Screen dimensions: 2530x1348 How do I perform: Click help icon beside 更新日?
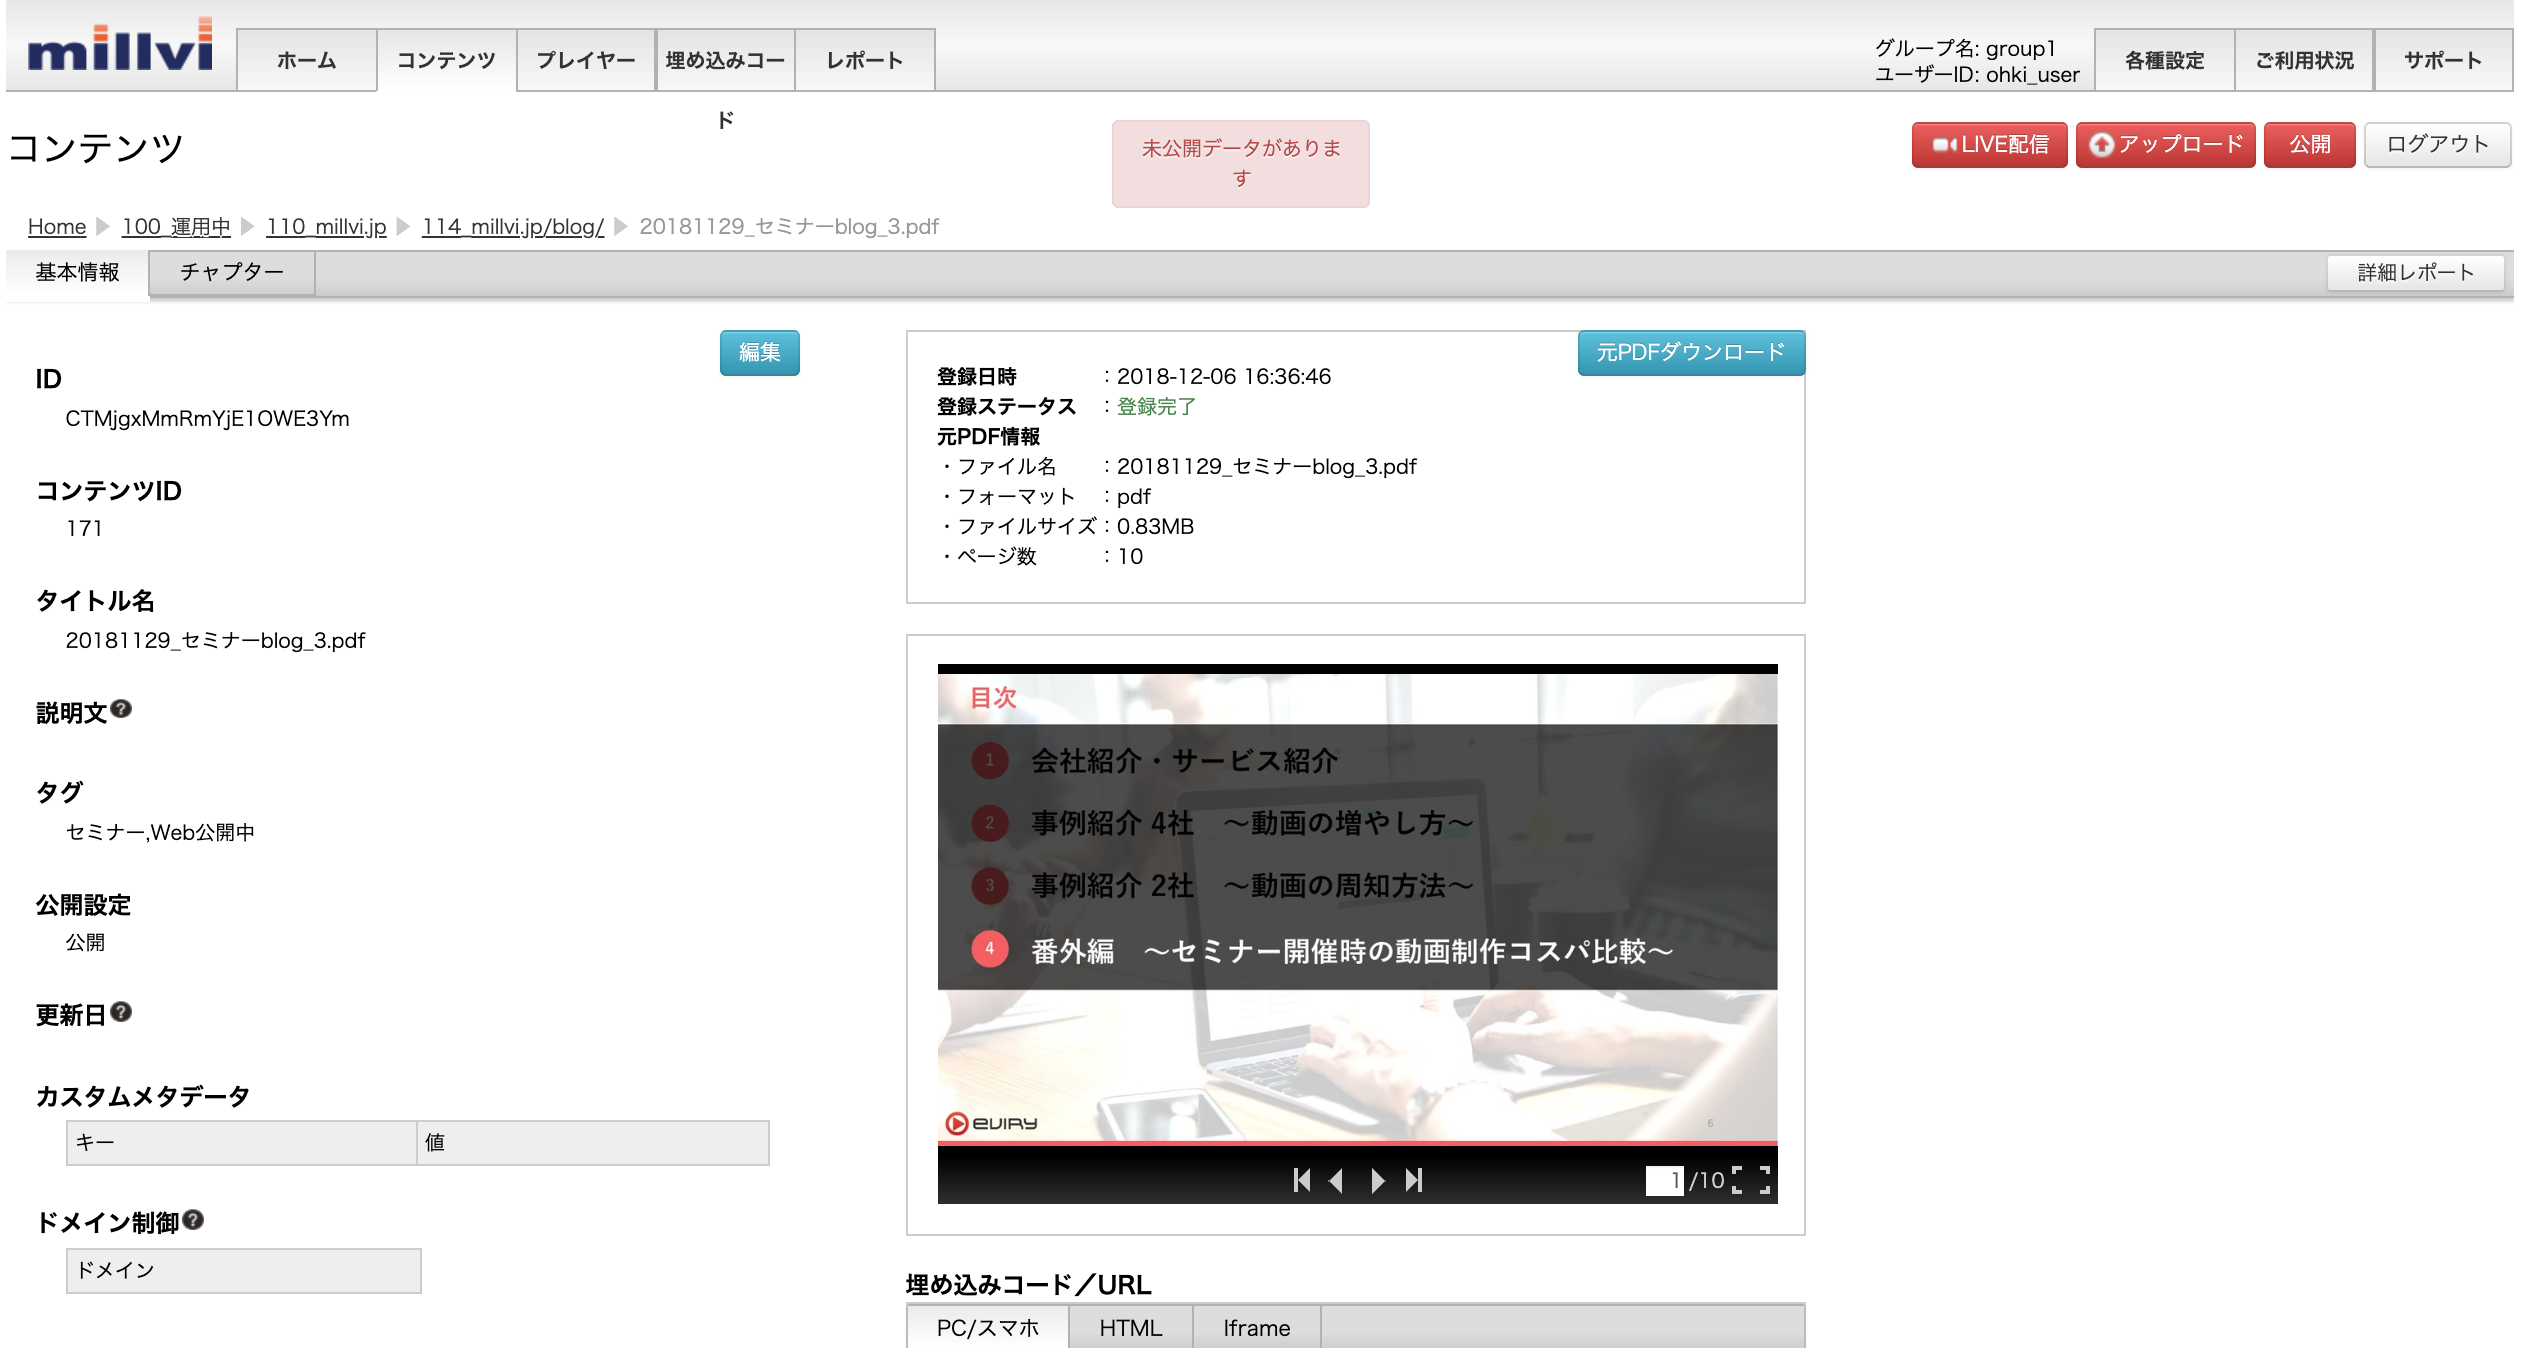(x=121, y=1012)
